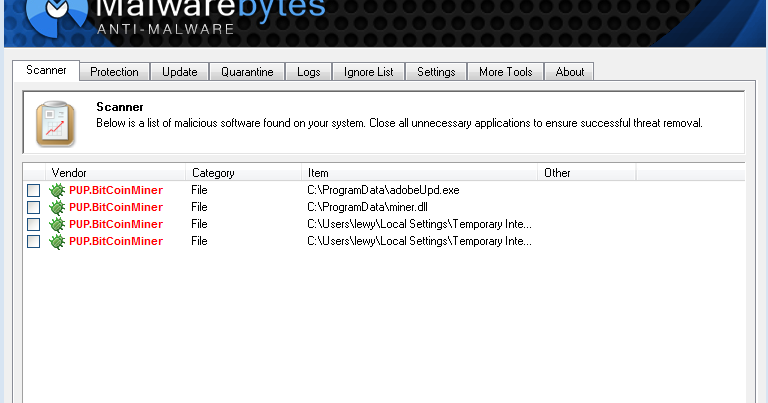Go to the Quarantine tab
The width and height of the screenshot is (768, 403).
(x=247, y=72)
